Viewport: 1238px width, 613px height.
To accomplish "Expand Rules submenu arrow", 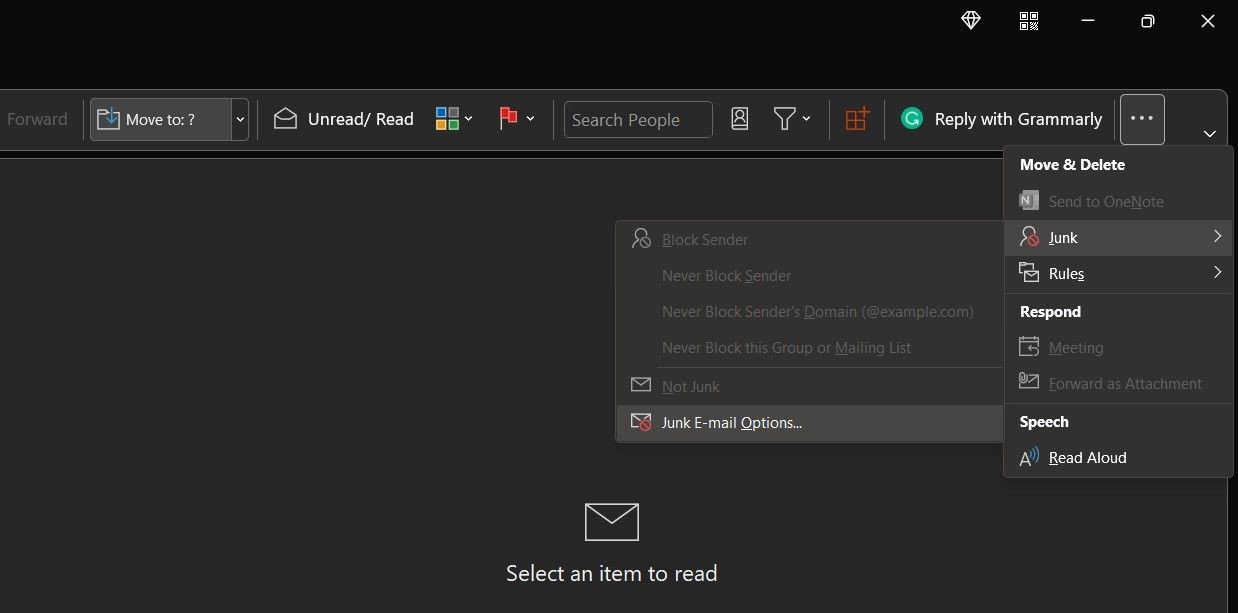I will pos(1217,273).
